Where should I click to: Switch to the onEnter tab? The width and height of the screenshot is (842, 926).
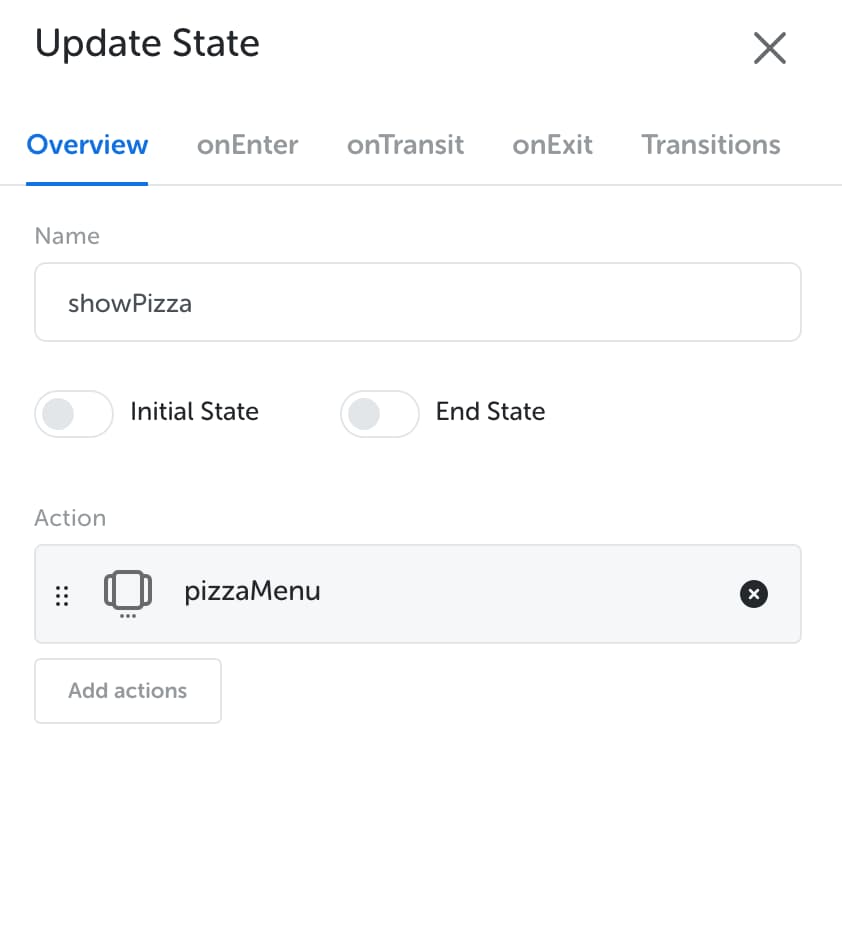(x=247, y=145)
